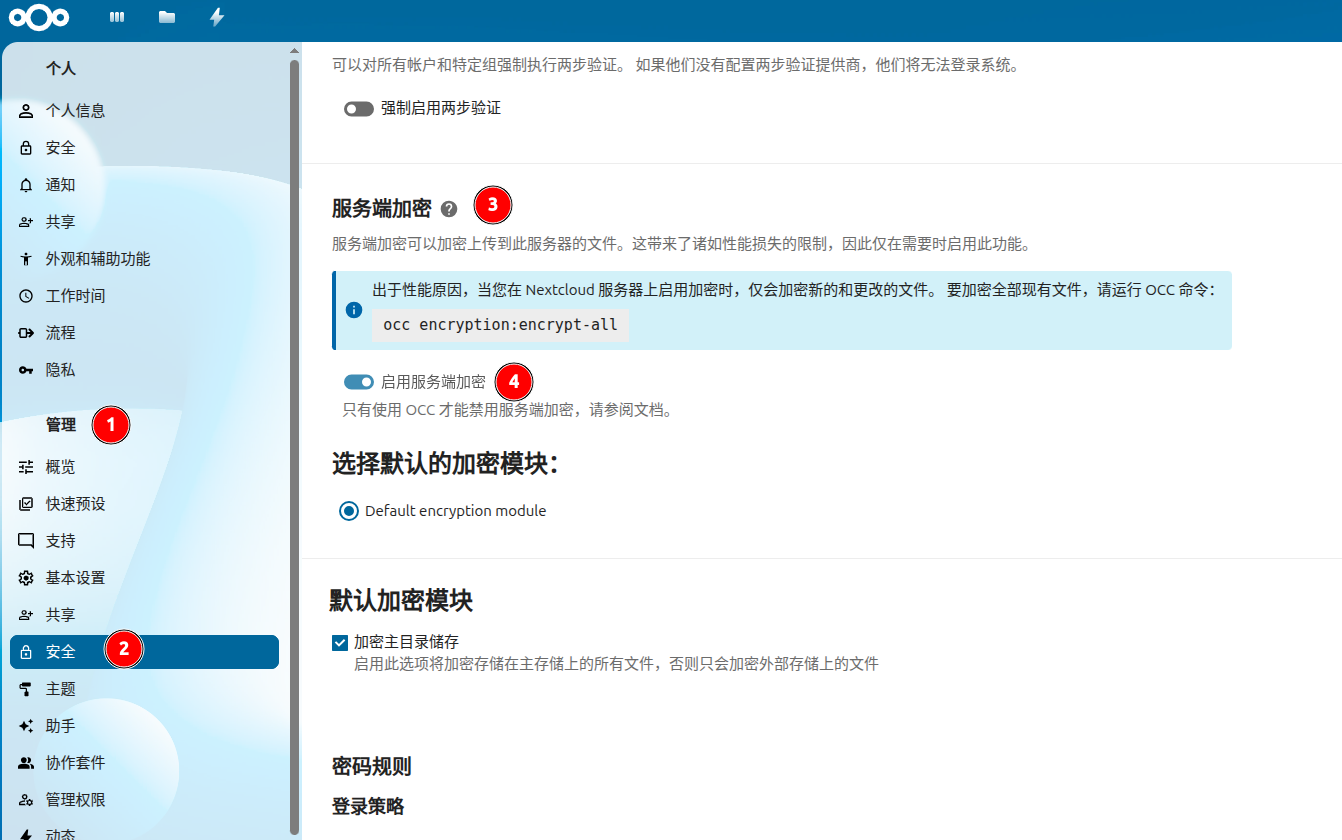This screenshot has width=1342, height=840.
Task: Toggle the 启用服务端加密 switch
Action: [358, 382]
